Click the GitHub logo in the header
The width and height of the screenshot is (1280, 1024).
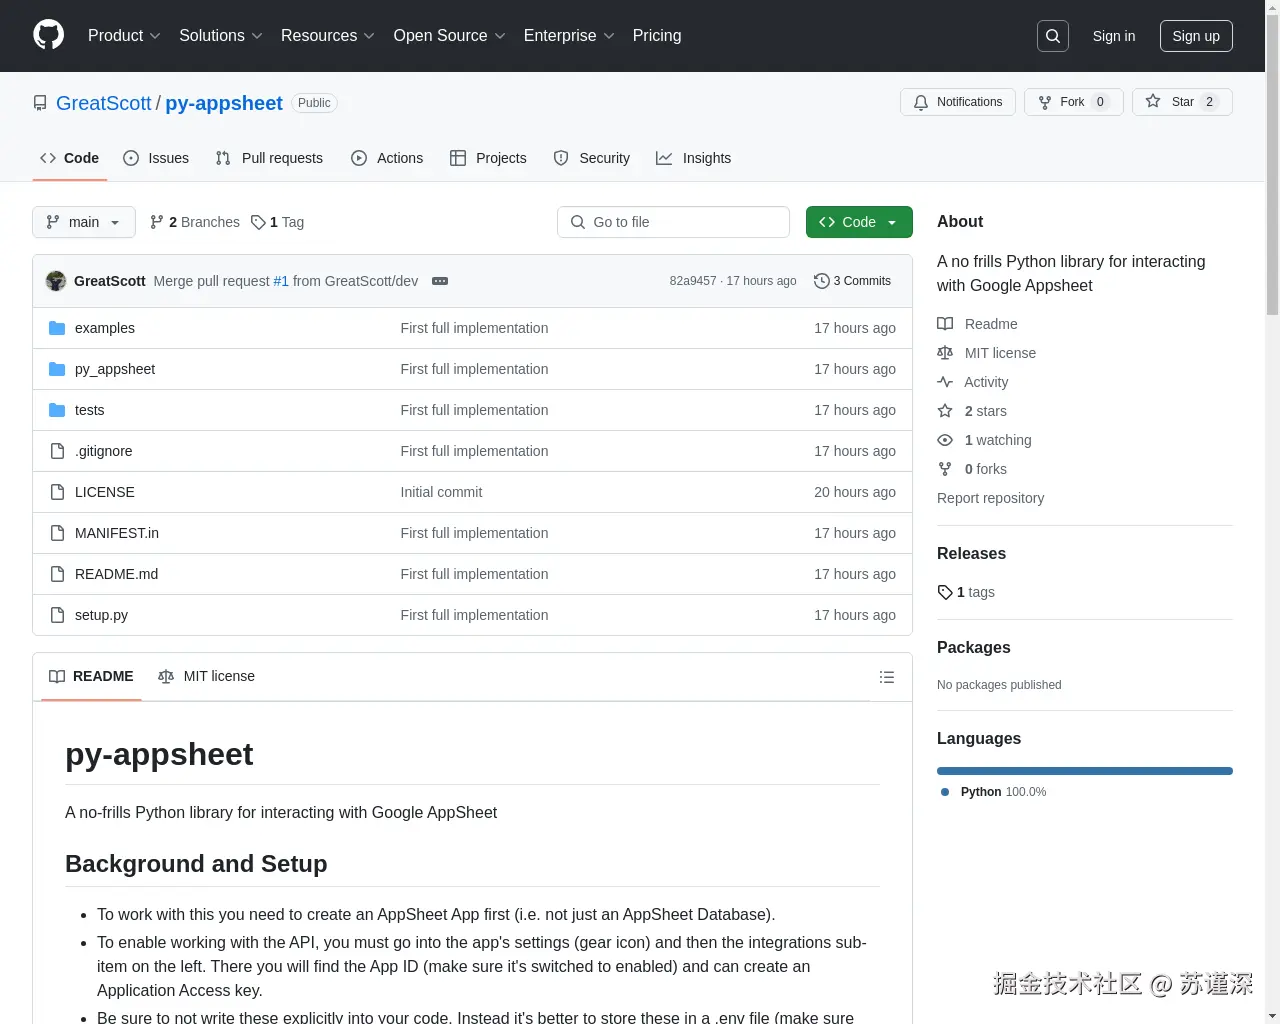[x=48, y=36]
